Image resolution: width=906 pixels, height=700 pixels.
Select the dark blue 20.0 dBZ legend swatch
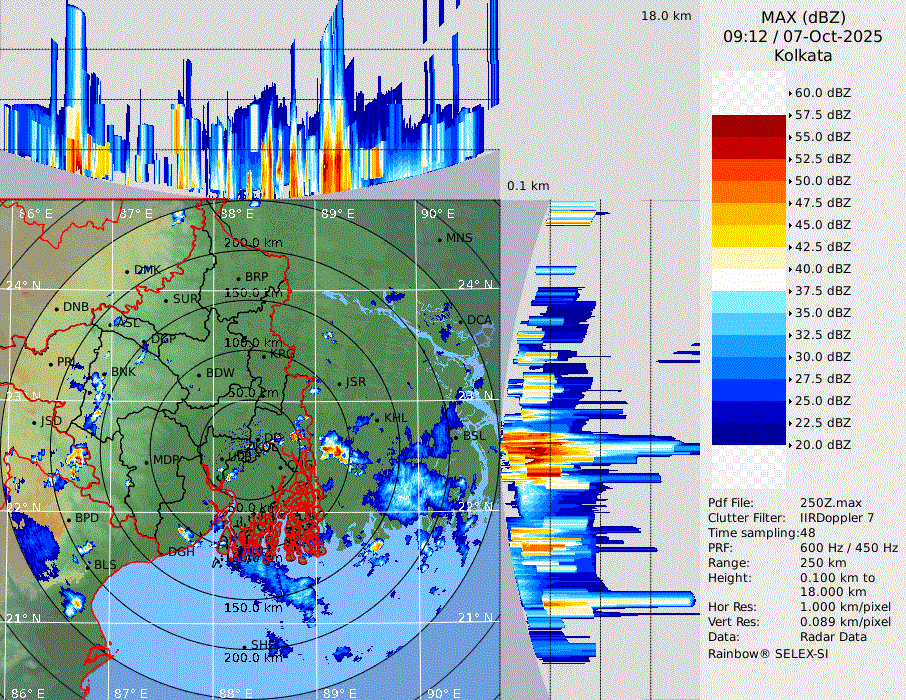pos(749,433)
